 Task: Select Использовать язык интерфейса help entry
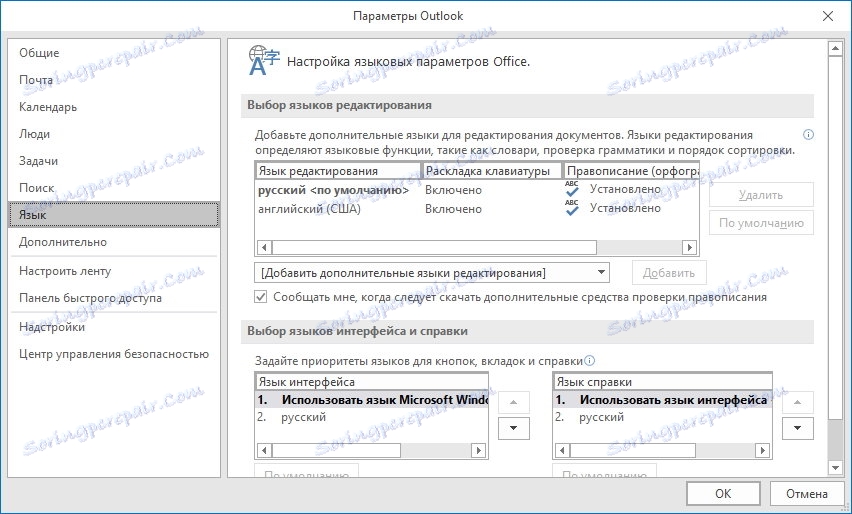tap(662, 400)
